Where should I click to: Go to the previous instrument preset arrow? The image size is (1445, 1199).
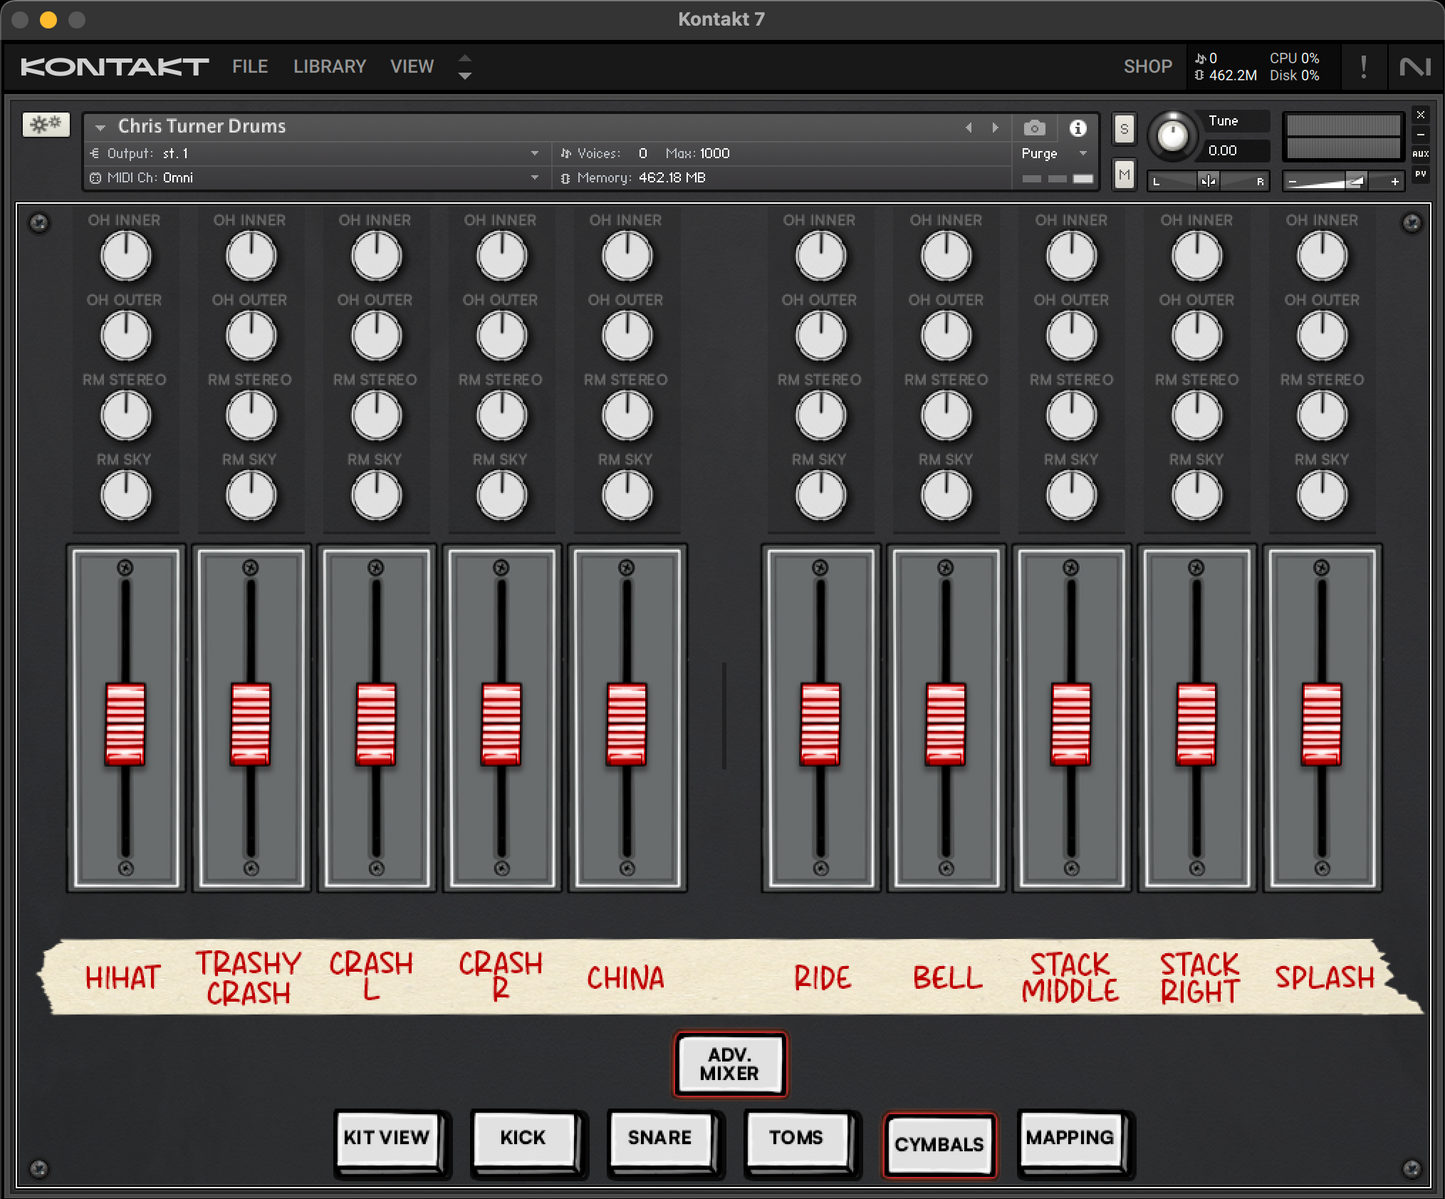[x=968, y=128]
